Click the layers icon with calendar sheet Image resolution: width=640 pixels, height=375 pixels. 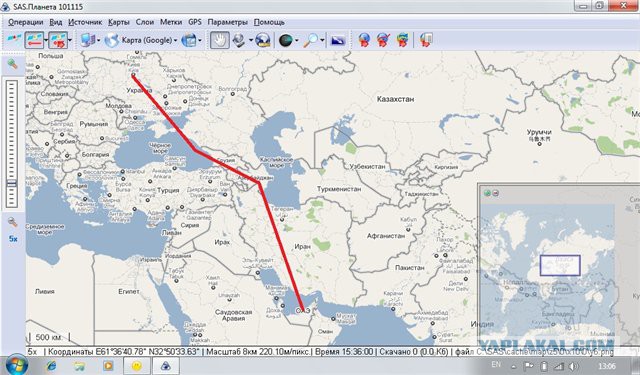point(189,40)
